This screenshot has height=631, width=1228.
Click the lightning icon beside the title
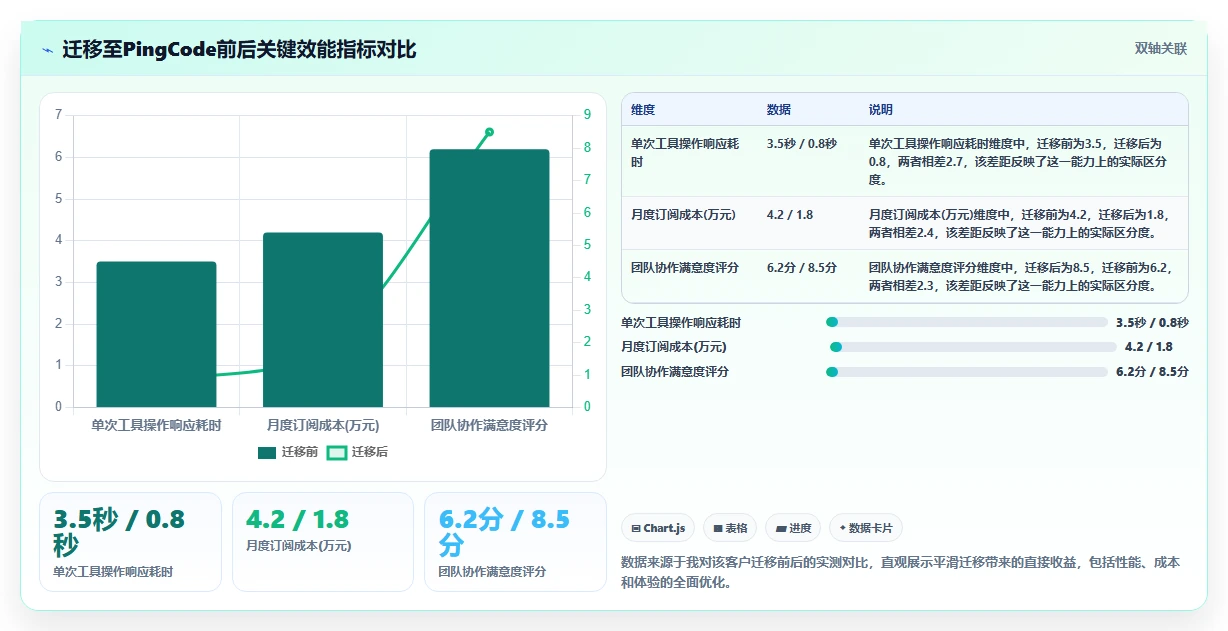[x=47, y=50]
